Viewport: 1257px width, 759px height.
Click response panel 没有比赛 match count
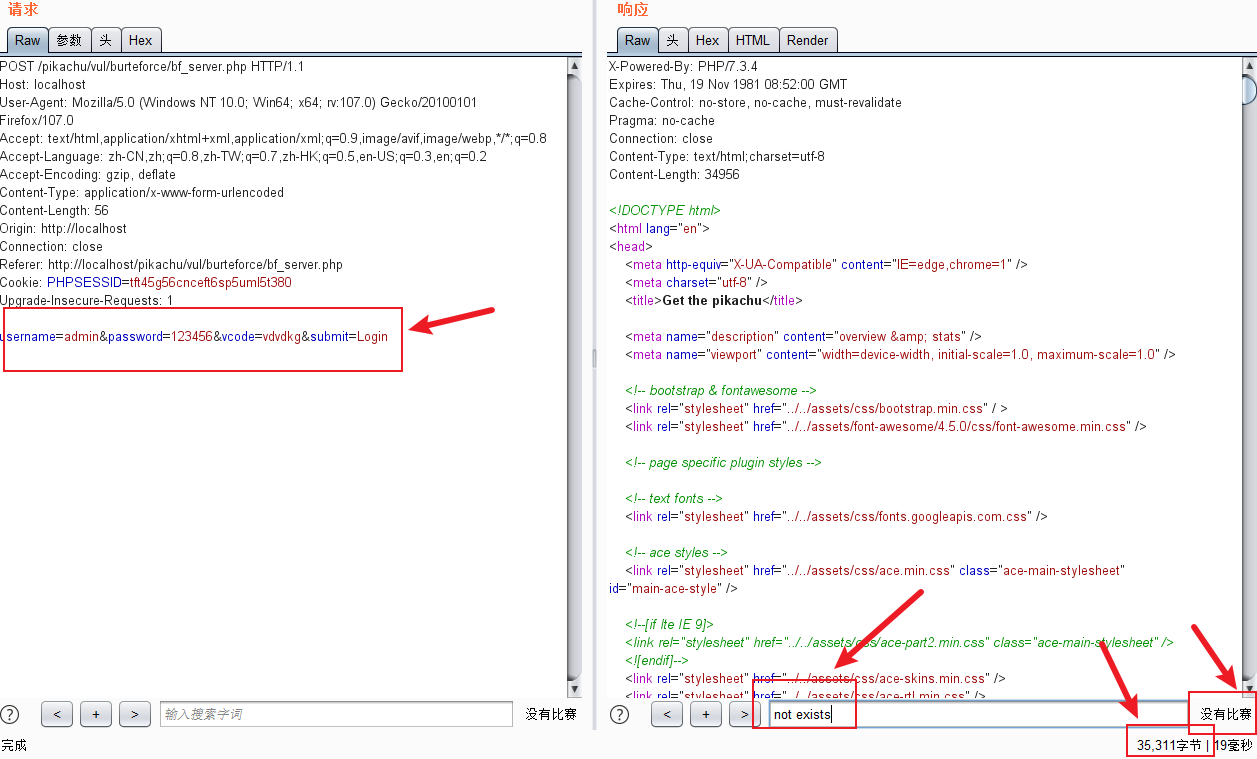[1226, 714]
